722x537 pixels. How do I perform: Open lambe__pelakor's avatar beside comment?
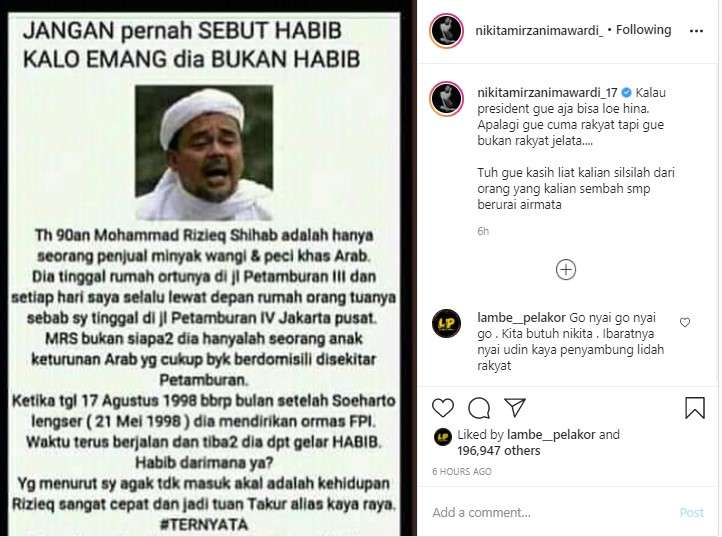coord(446,323)
